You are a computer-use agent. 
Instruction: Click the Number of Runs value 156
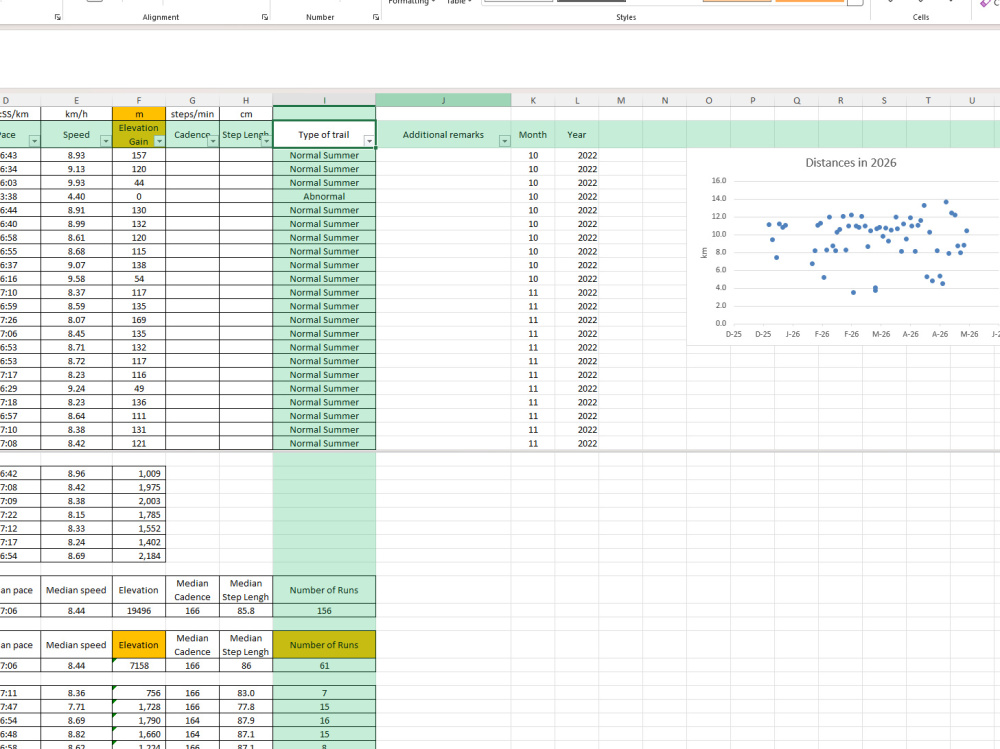(x=324, y=611)
